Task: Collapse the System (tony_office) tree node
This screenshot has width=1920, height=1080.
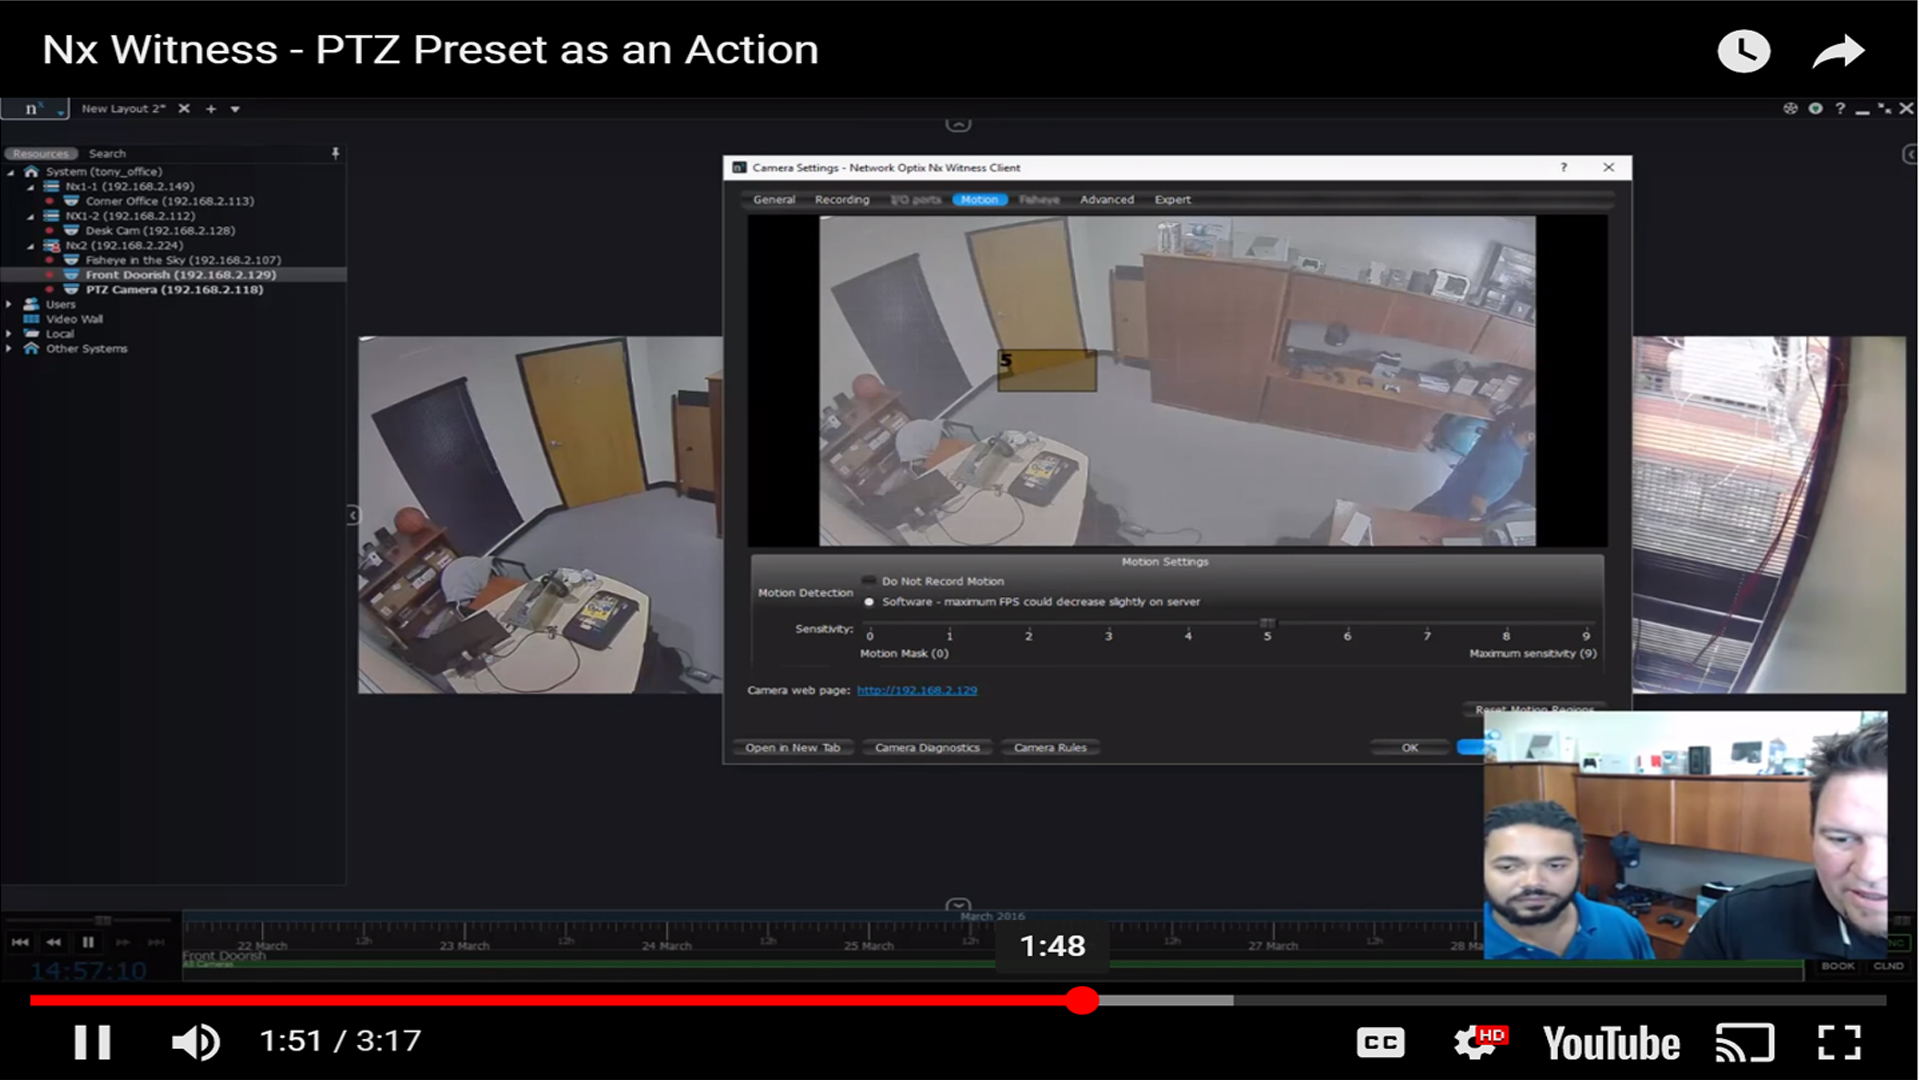Action: pyautogui.click(x=11, y=172)
